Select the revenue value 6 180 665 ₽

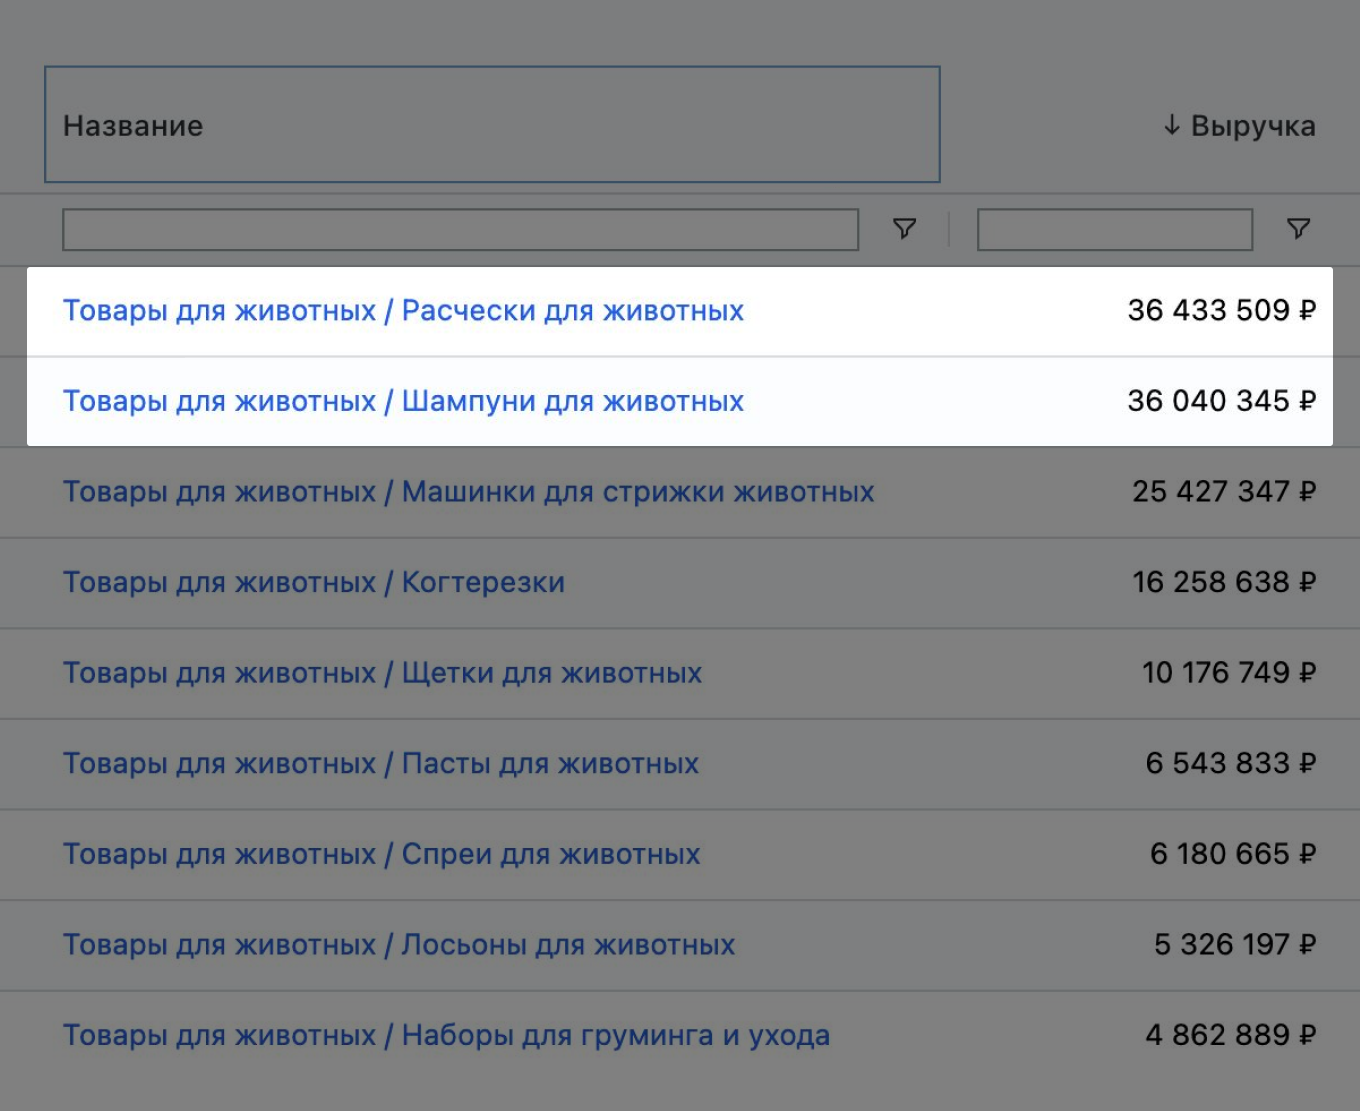coord(1233,854)
